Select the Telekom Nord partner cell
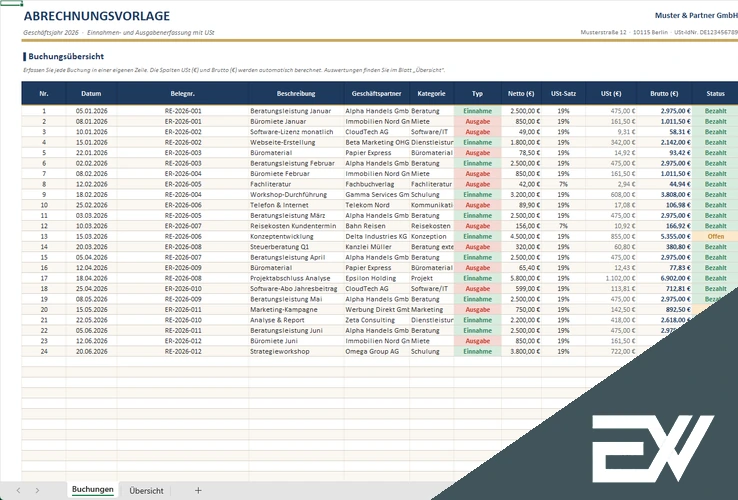738x500 pixels. tap(377, 205)
